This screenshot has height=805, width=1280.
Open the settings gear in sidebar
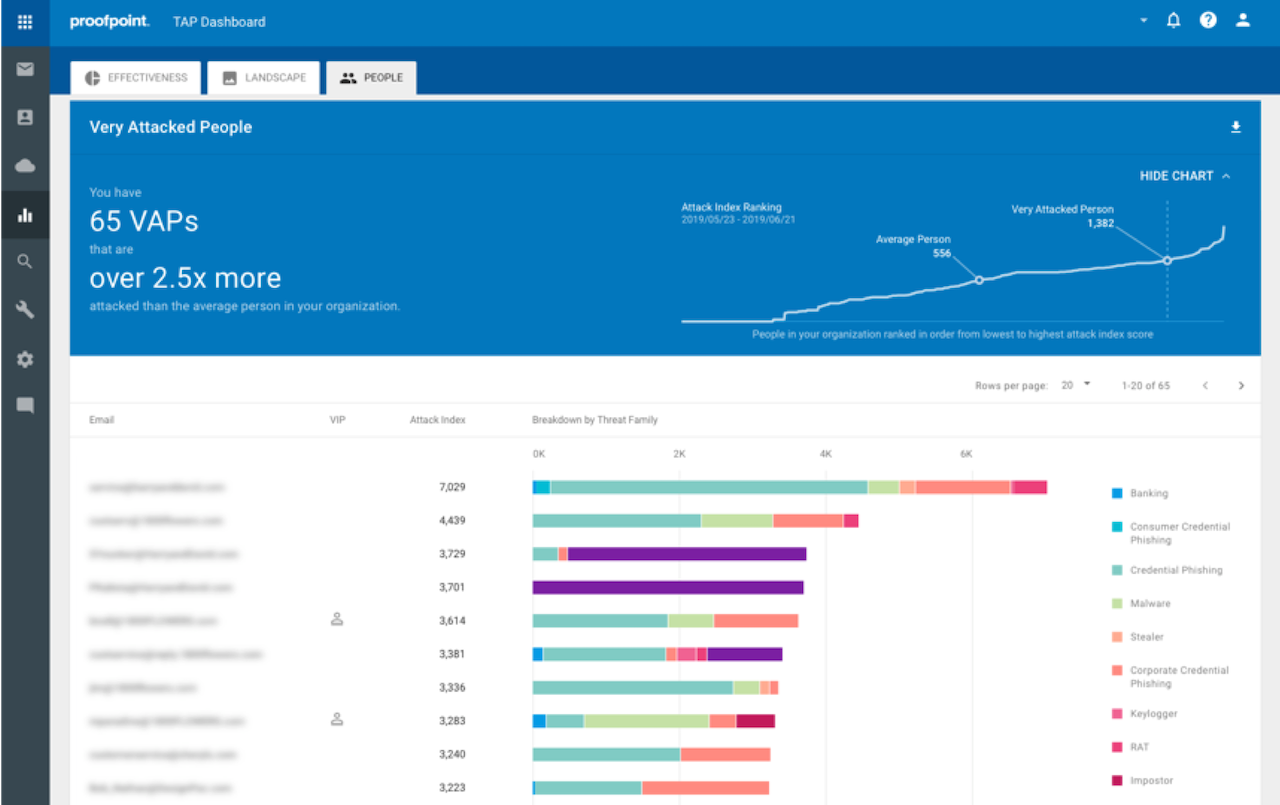tap(25, 359)
